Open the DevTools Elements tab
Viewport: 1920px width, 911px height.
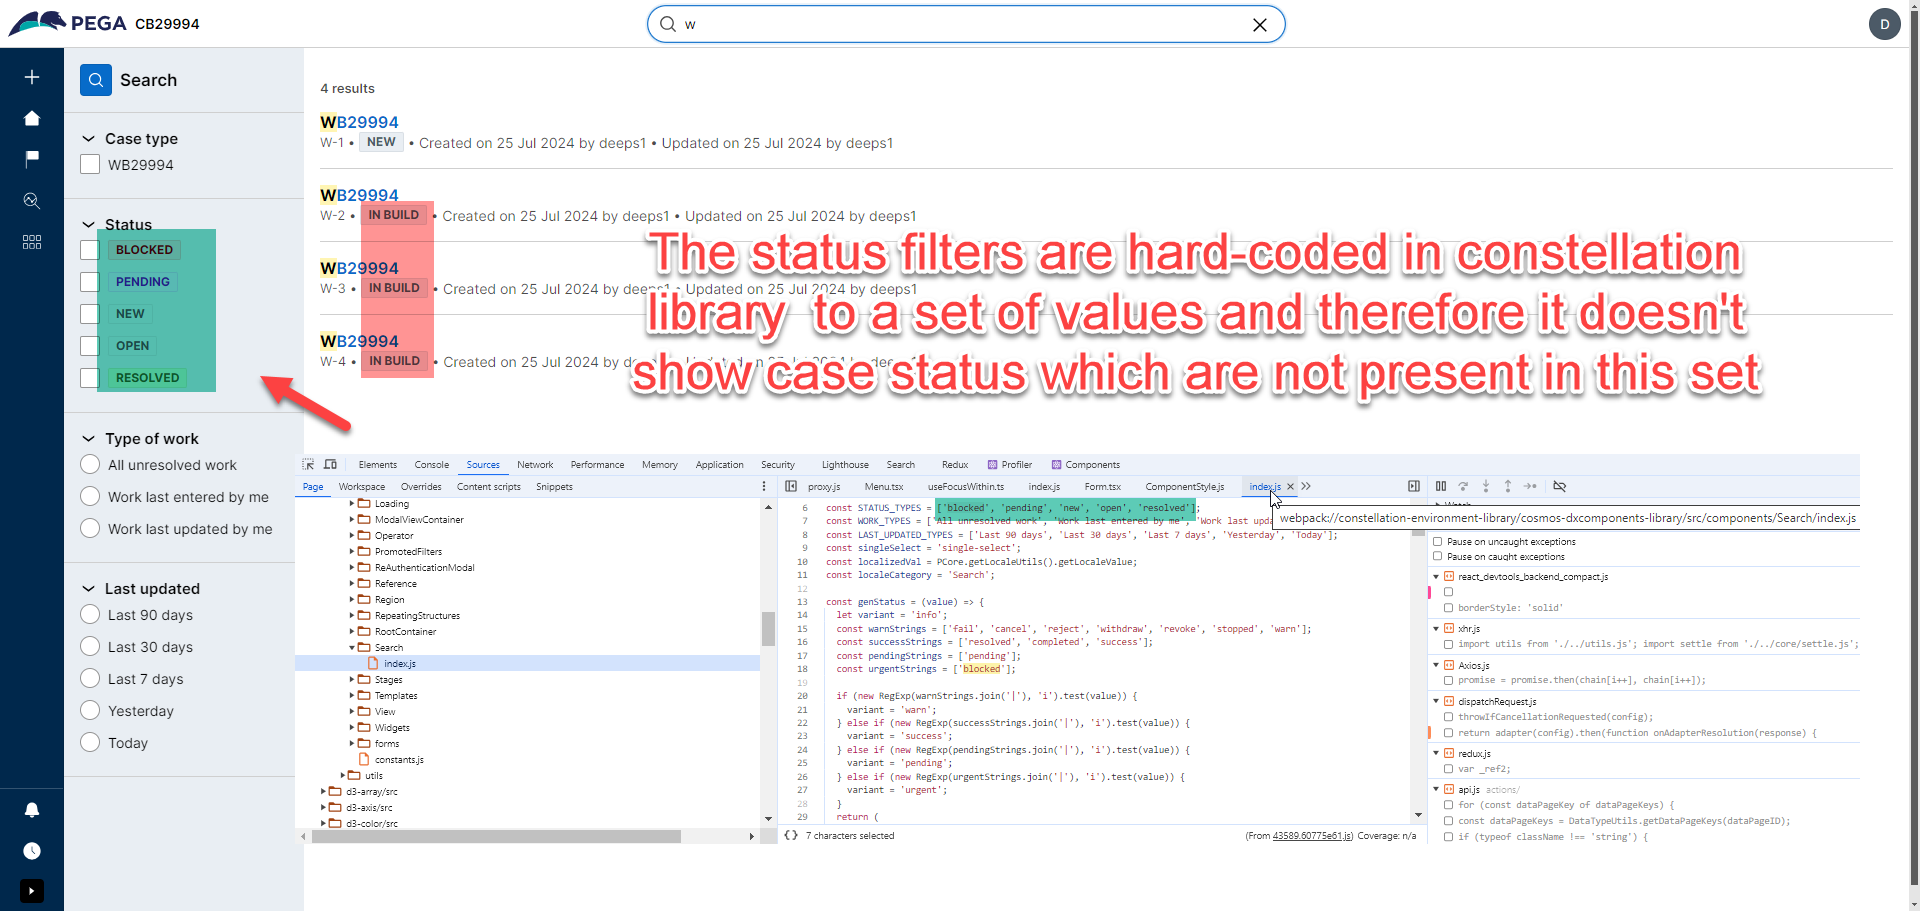point(378,465)
